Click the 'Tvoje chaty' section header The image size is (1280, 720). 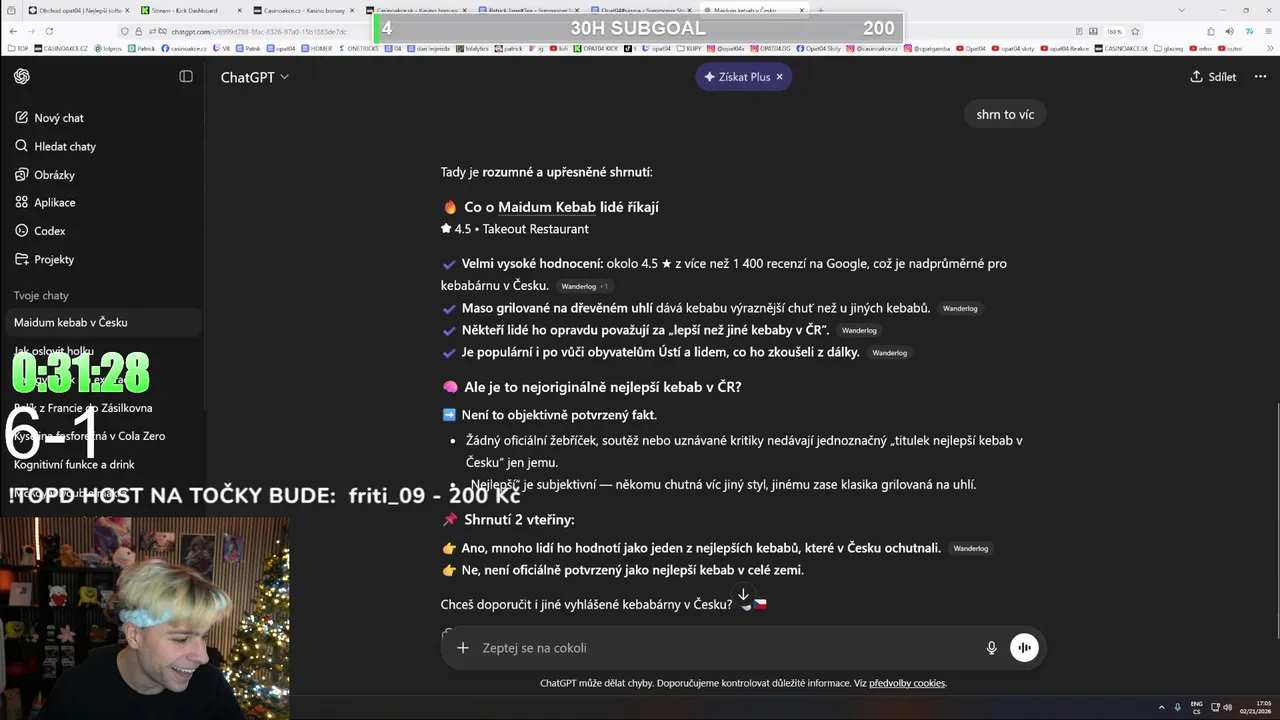41,296
